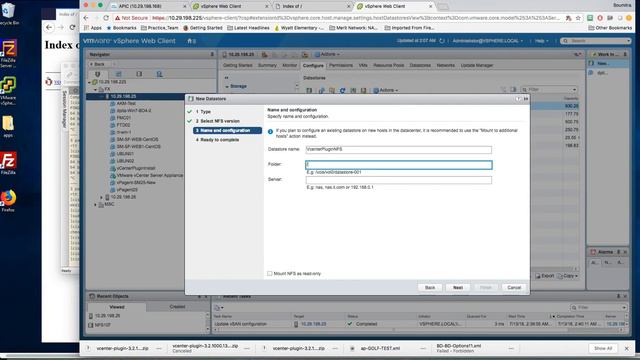
Task: Click the Recent Tasks Filter field
Action: (x=598, y=307)
